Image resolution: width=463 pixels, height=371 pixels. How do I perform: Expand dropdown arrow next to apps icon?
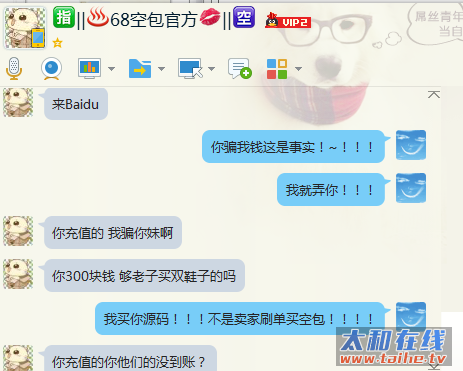click(298, 69)
